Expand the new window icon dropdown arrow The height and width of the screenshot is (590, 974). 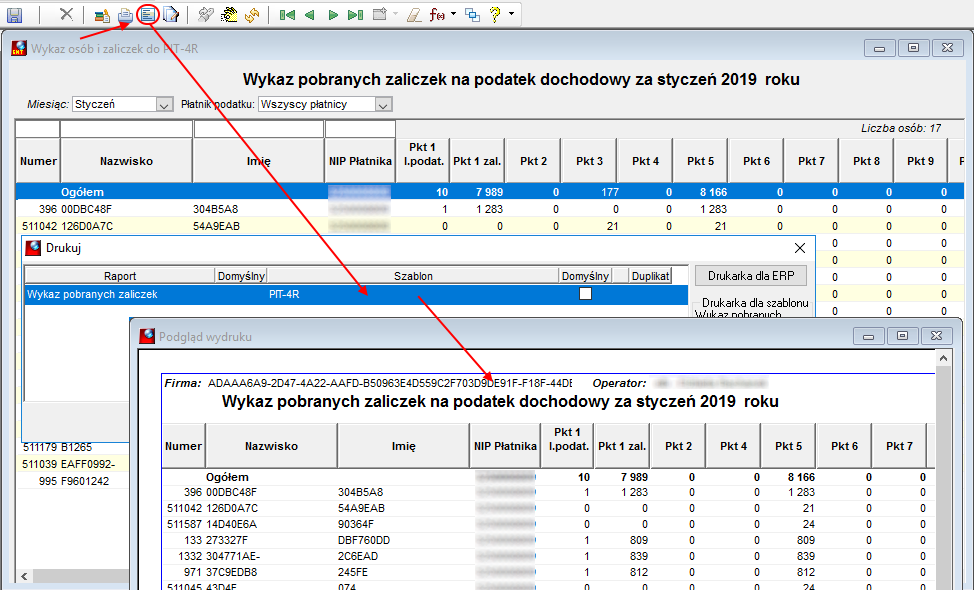click(x=395, y=14)
